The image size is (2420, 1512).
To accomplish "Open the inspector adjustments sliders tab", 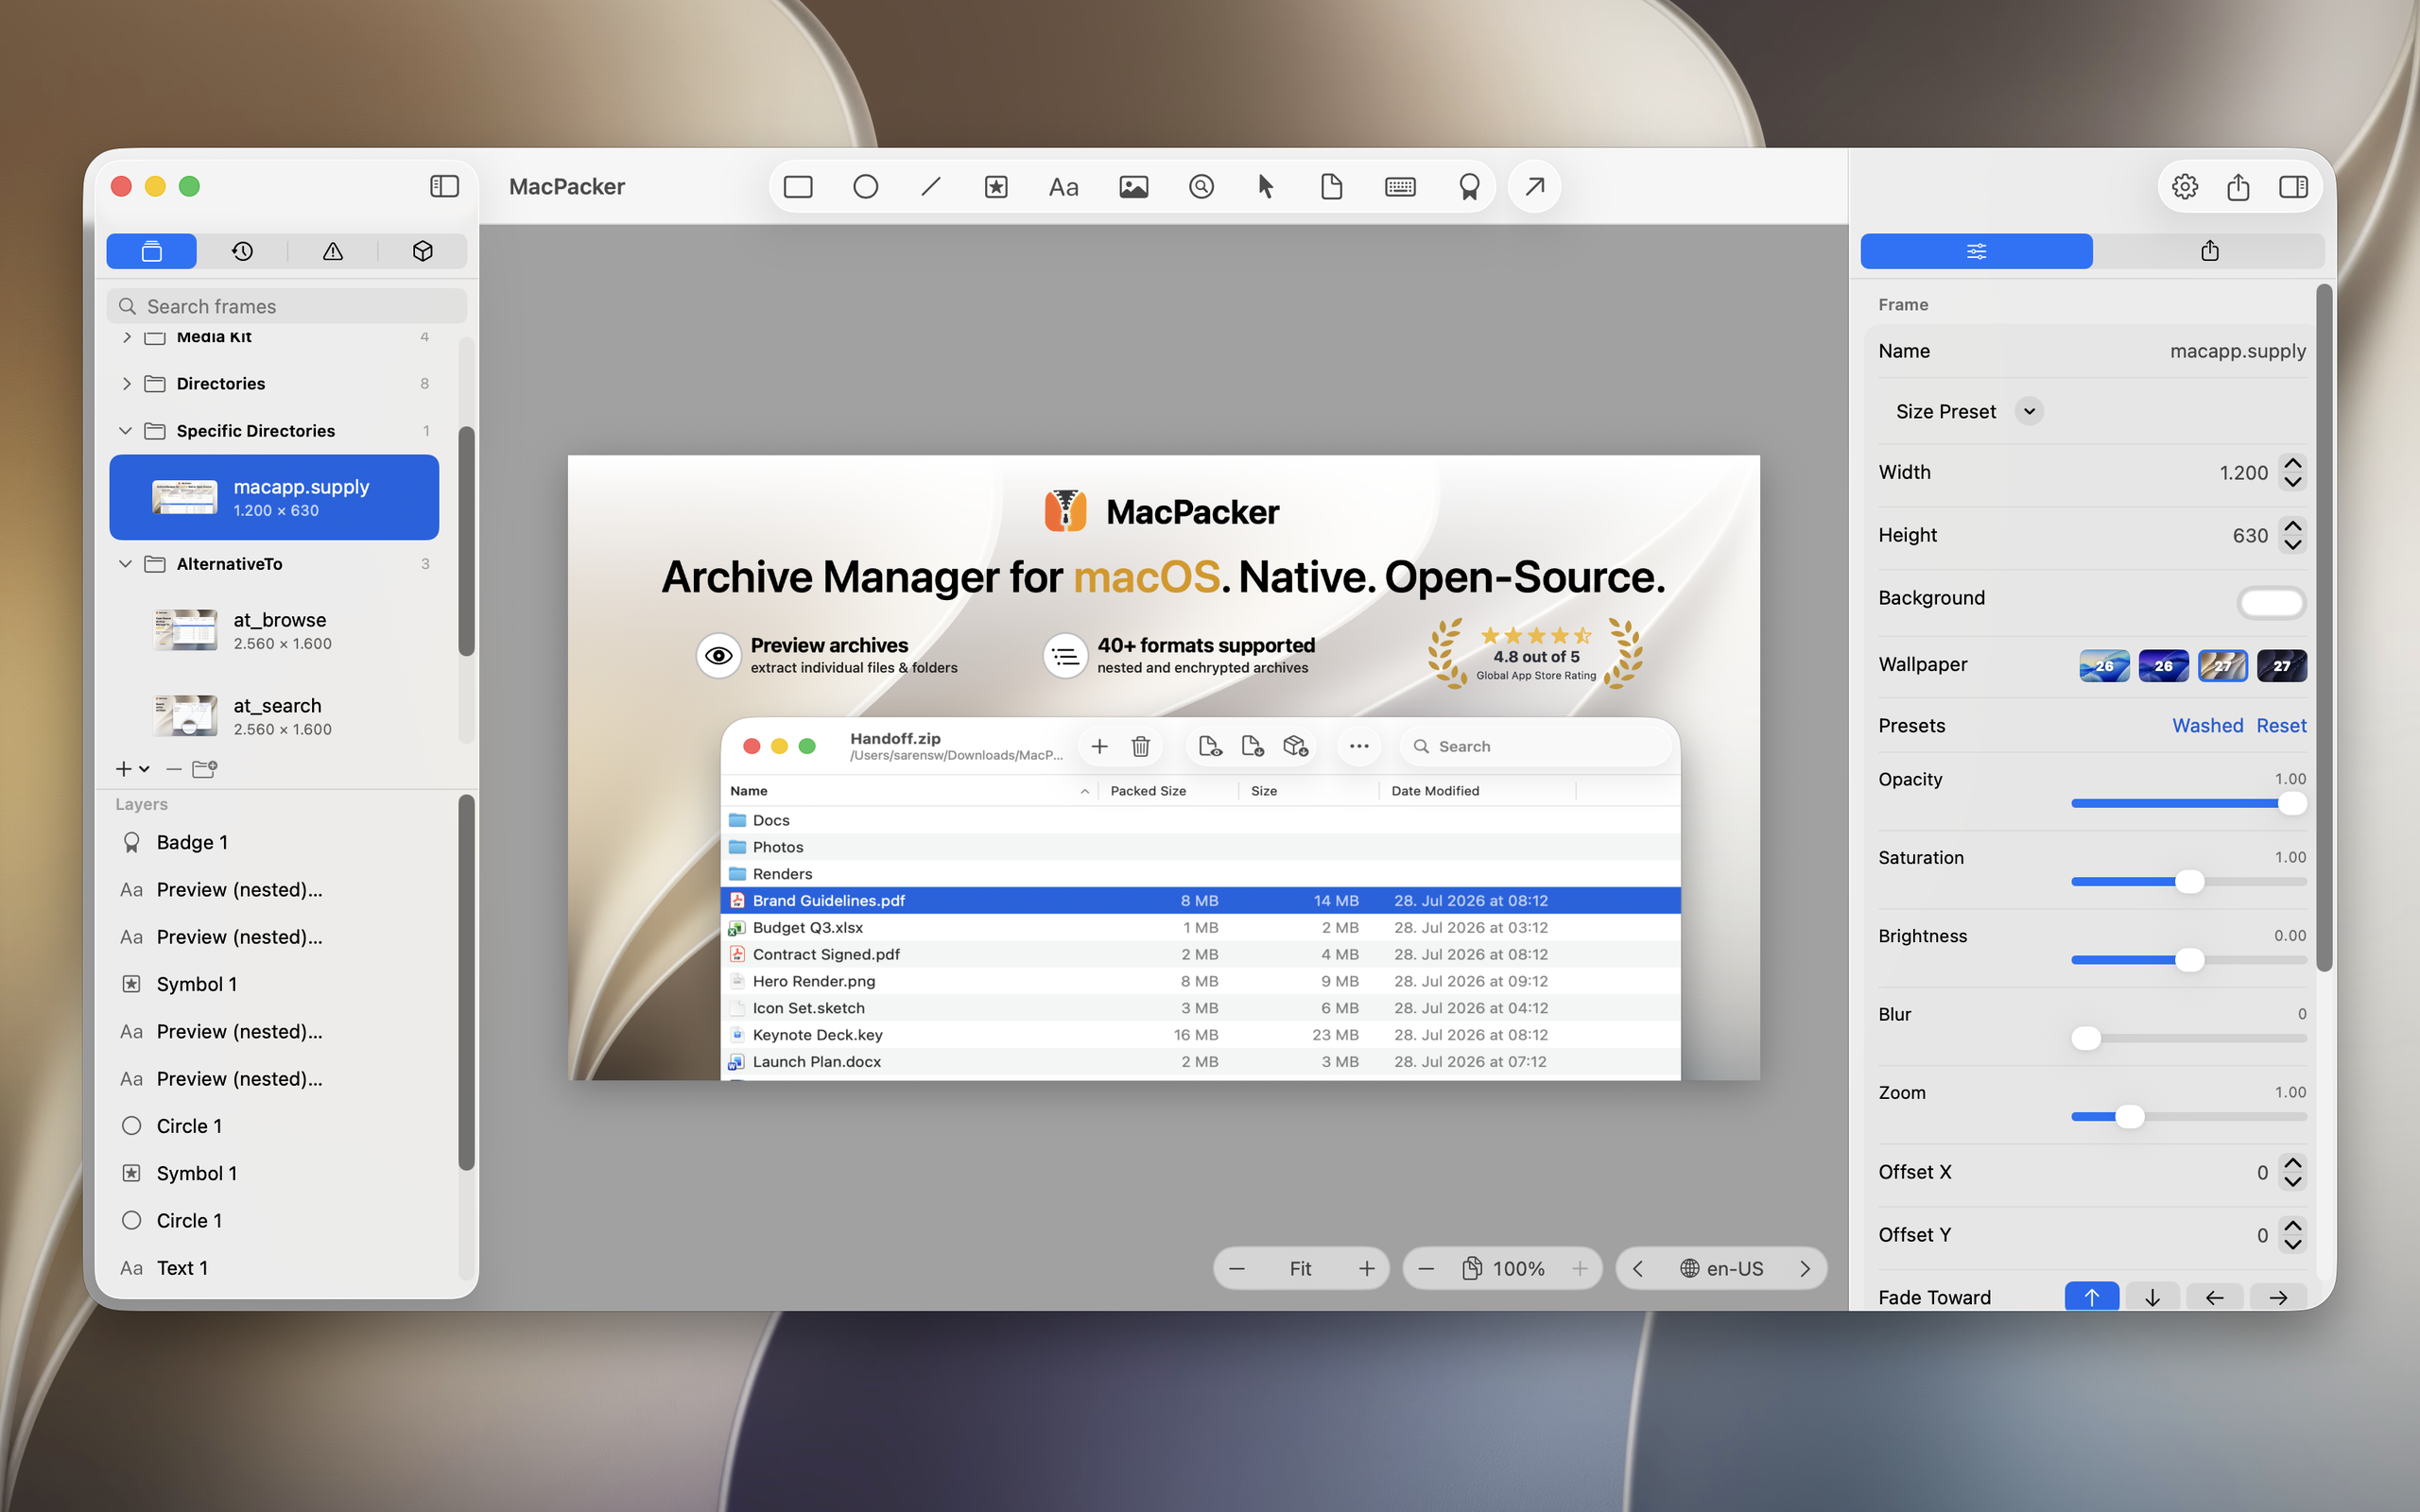I will (x=1976, y=251).
